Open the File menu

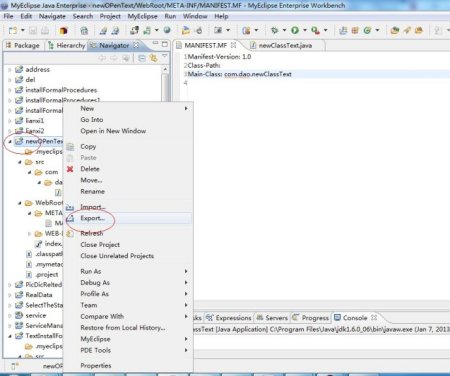8,16
